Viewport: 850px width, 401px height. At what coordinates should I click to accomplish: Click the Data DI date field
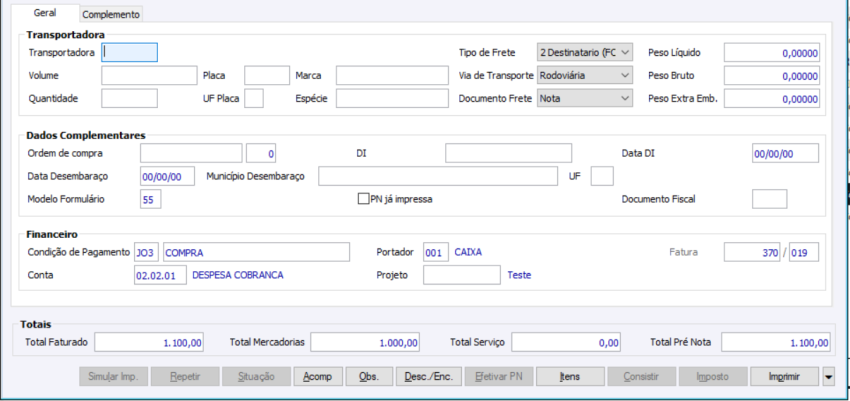pos(785,153)
